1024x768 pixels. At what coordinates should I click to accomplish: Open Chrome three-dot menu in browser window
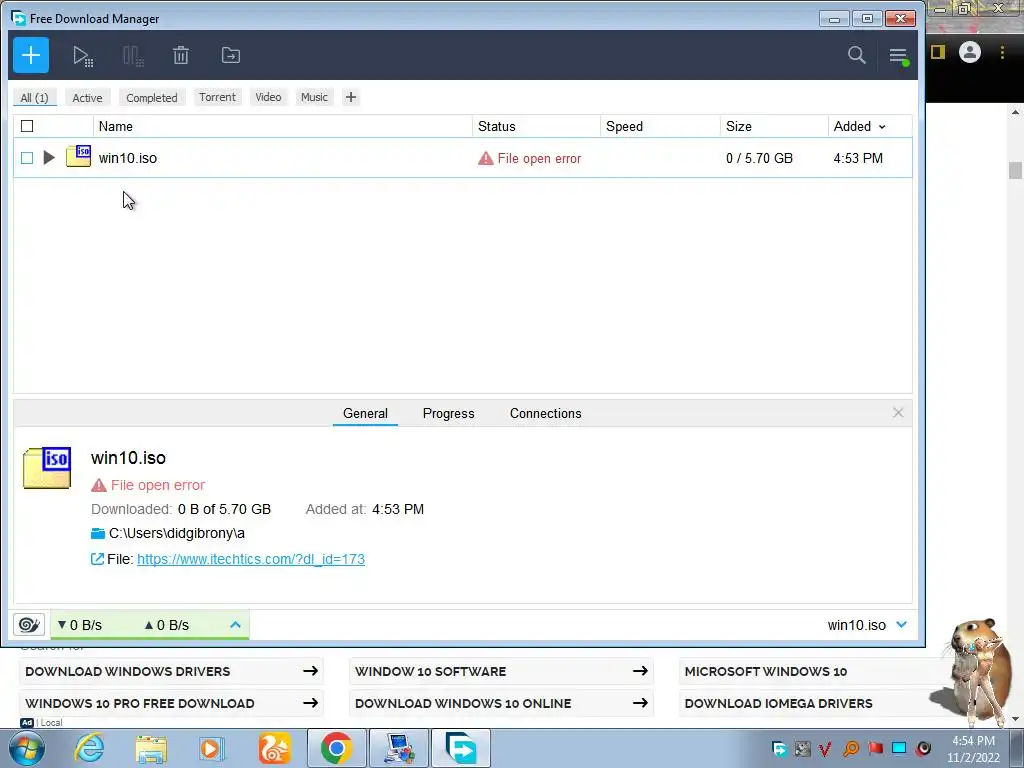coord(1002,52)
